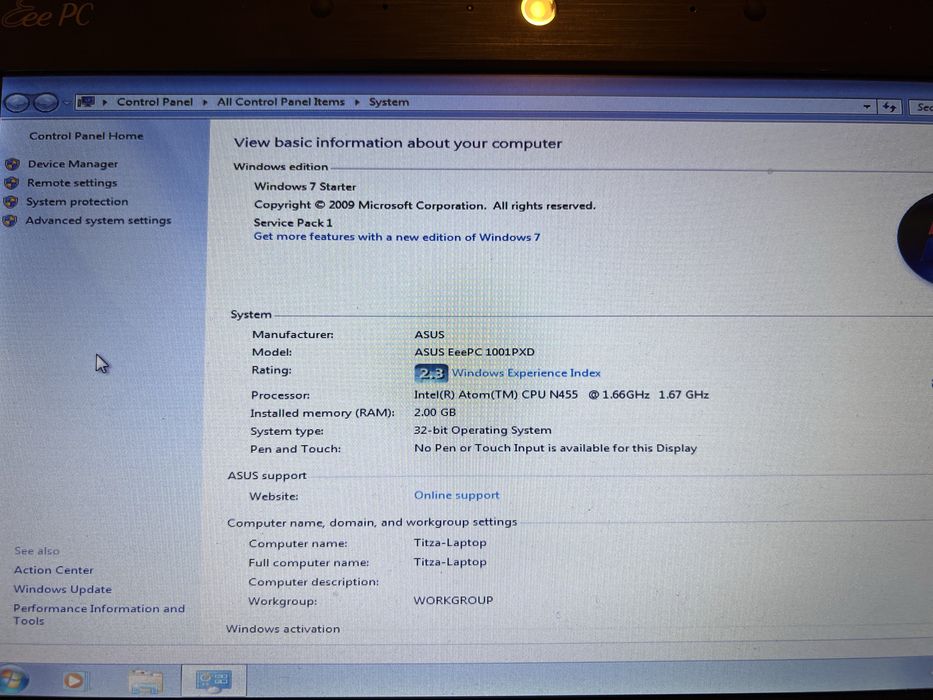The image size is (933, 700).
Task: Open System protection
Action: tap(77, 201)
